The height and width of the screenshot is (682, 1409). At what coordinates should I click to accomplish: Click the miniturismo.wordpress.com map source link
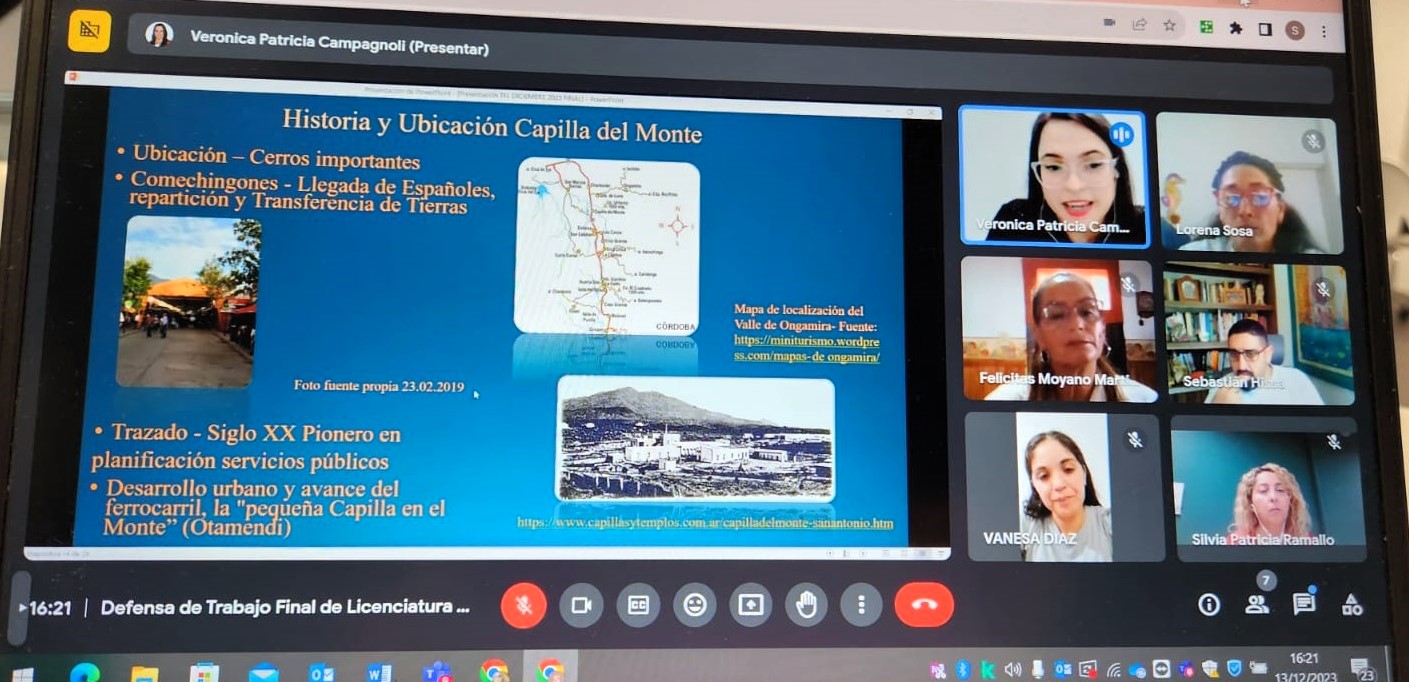click(x=806, y=348)
